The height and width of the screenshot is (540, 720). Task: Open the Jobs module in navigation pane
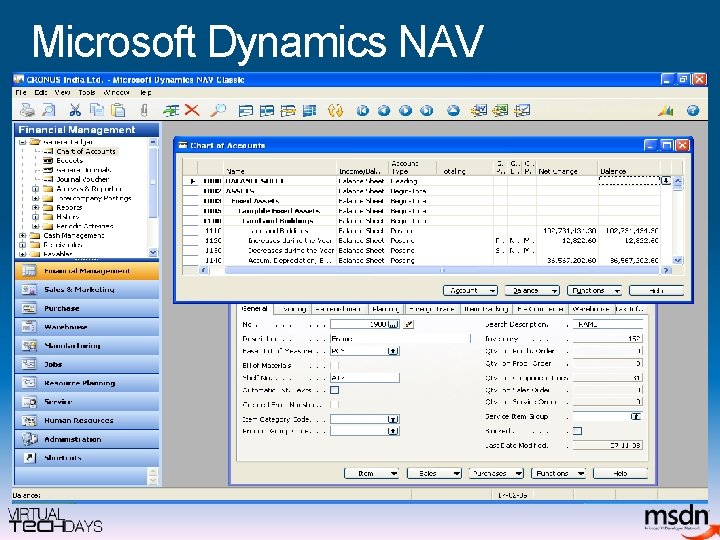point(87,364)
